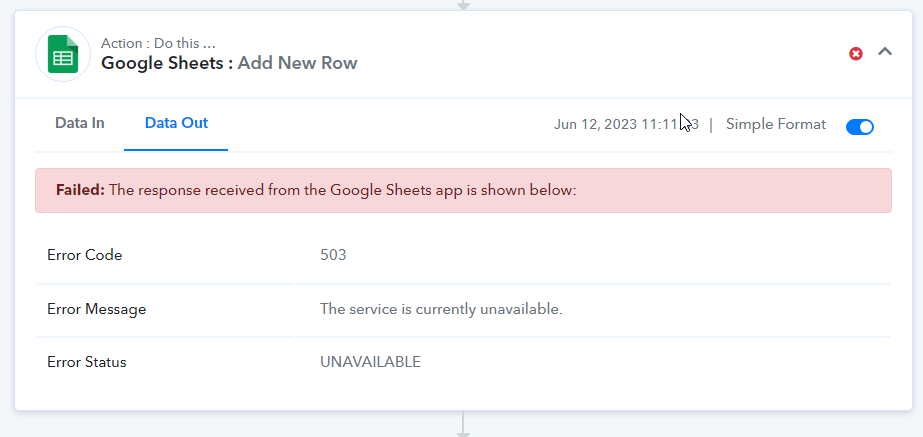Click the Error Code label
Screen dimensions: 923x437
[85, 255]
